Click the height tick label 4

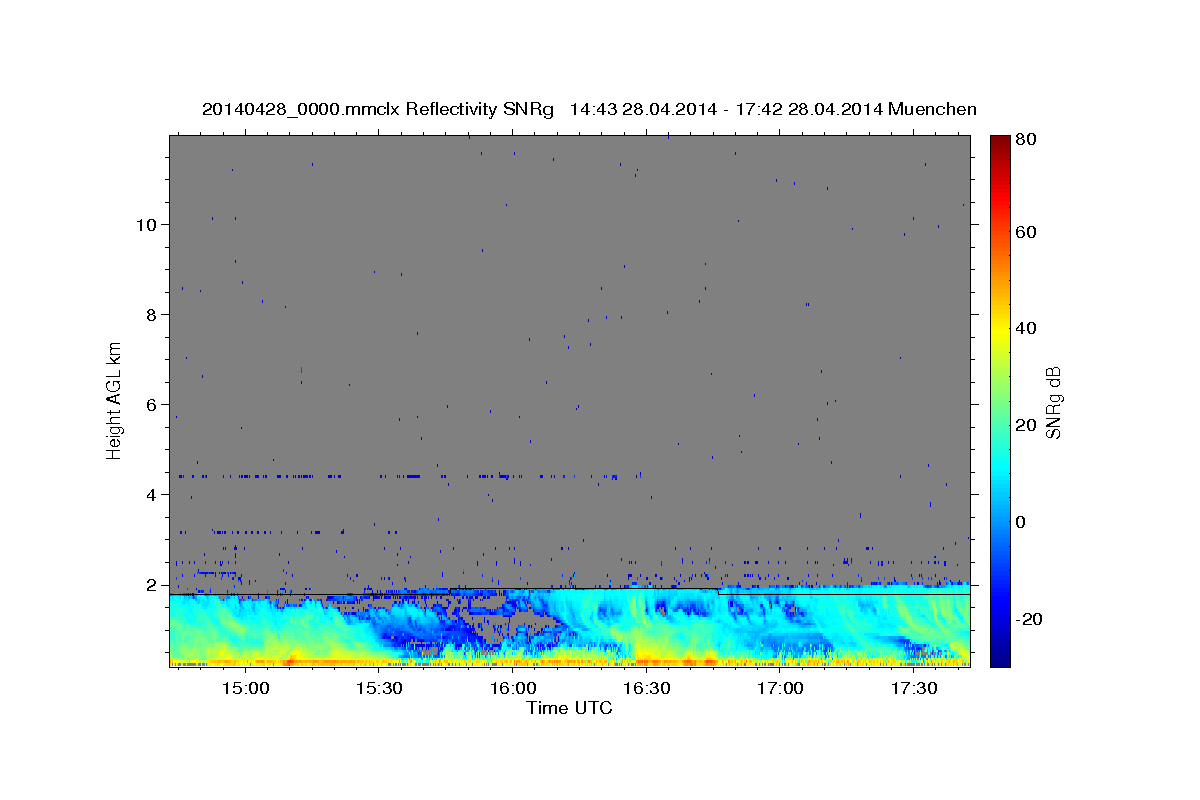click(x=152, y=495)
